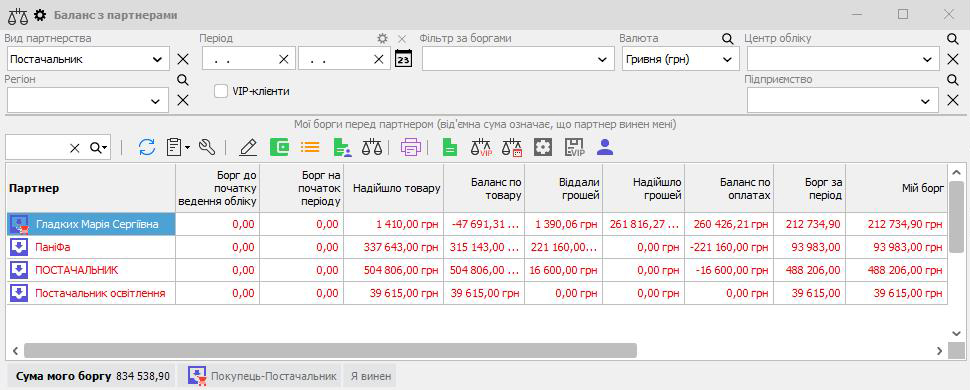Toggle the VIP-клієнти checkbox
Image resolution: width=970 pixels, height=390 pixels.
221,91
